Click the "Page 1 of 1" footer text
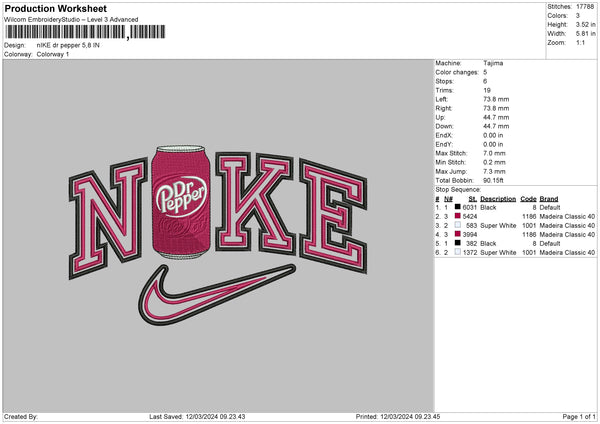600x424 pixels. [x=579, y=417]
